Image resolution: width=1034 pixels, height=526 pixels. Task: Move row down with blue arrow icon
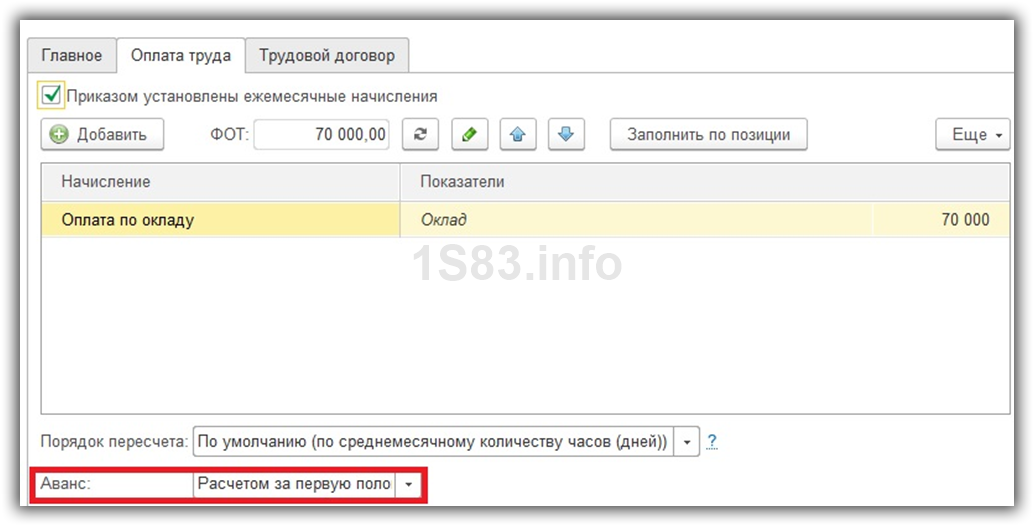point(566,134)
